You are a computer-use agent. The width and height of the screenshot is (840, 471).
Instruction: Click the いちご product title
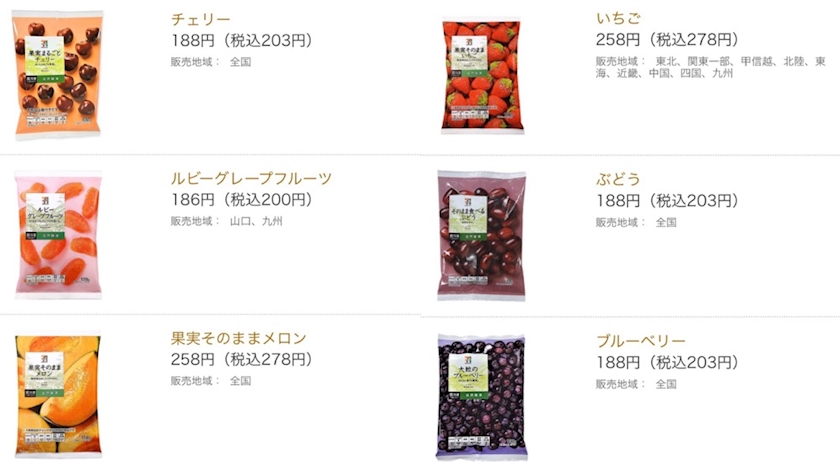(618, 18)
